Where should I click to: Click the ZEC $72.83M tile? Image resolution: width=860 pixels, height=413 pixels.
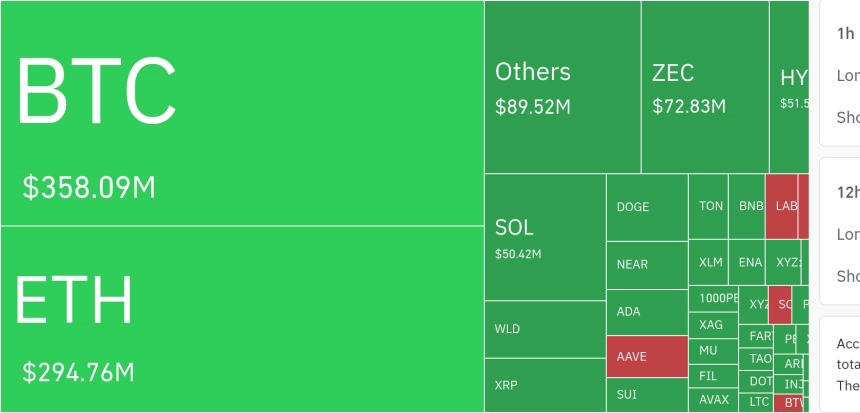pyautogui.click(x=705, y=87)
